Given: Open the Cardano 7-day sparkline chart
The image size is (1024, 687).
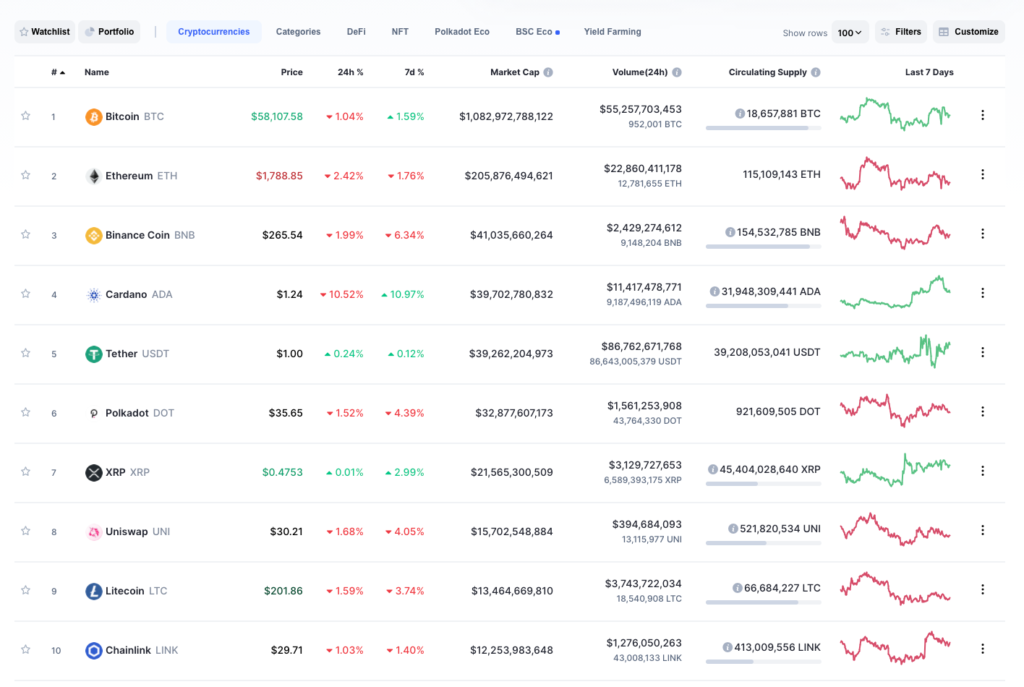Looking at the screenshot, I should (x=895, y=292).
